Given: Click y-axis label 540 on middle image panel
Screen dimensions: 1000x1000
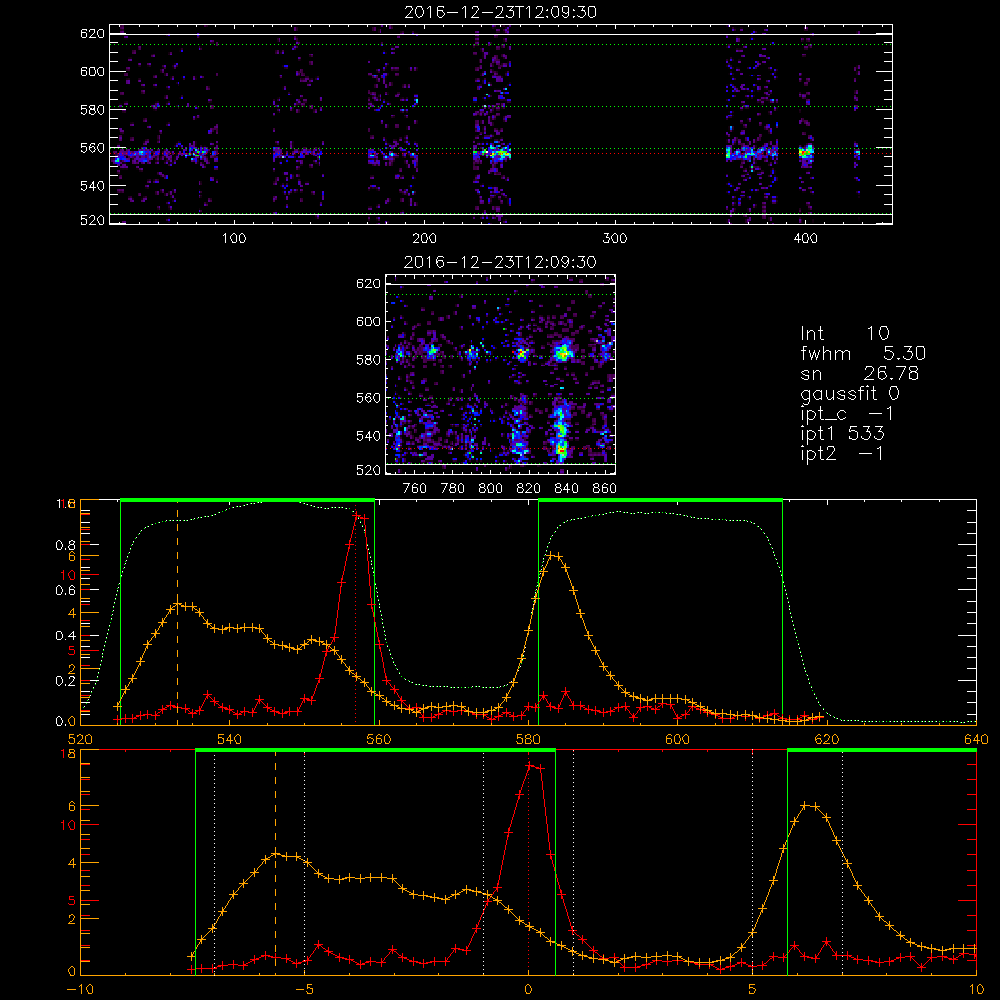Looking at the screenshot, I should pyautogui.click(x=369, y=436).
